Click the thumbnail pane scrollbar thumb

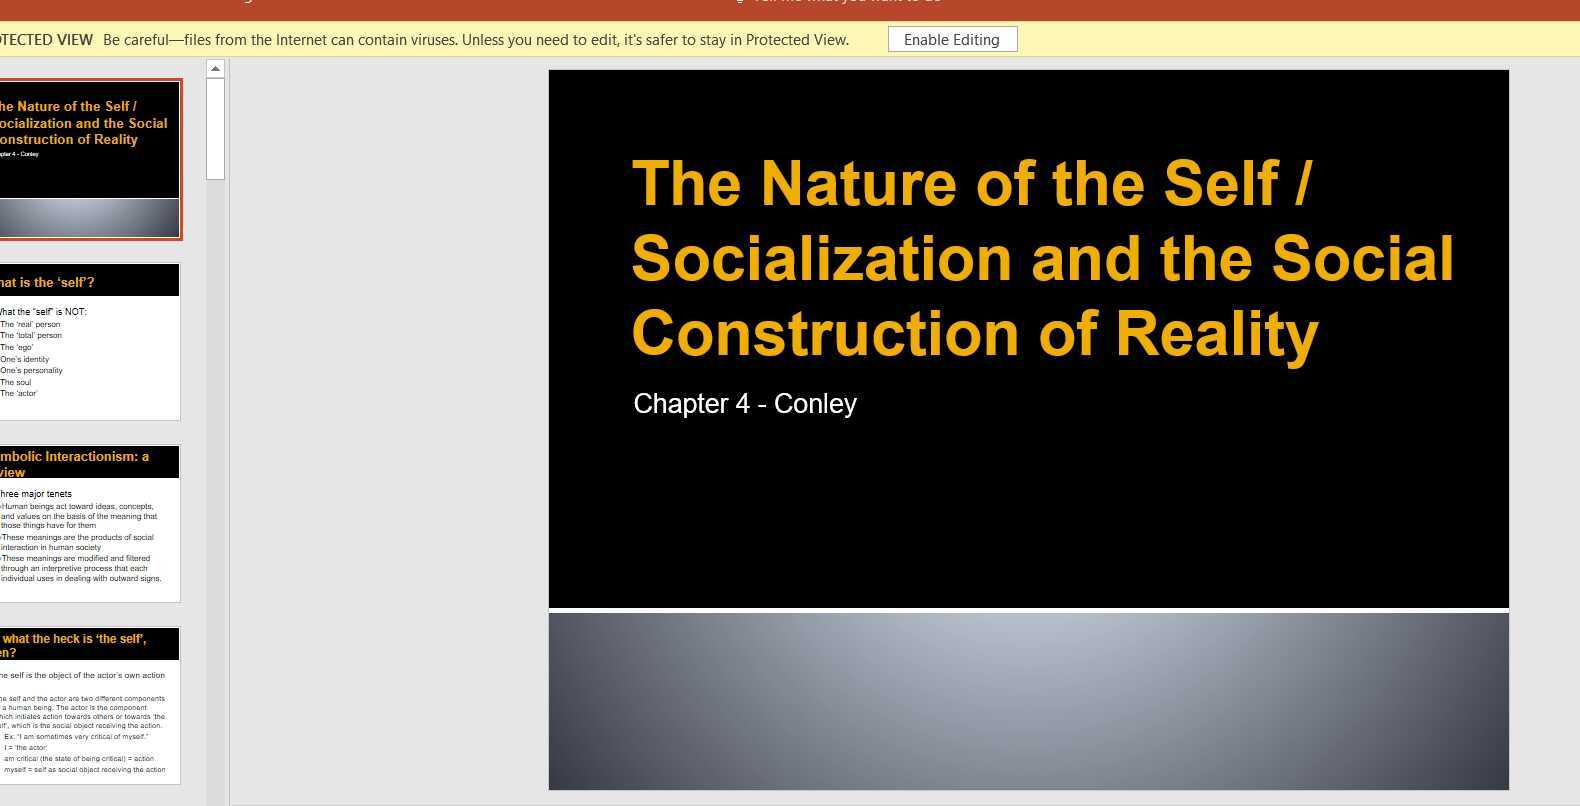(215, 129)
